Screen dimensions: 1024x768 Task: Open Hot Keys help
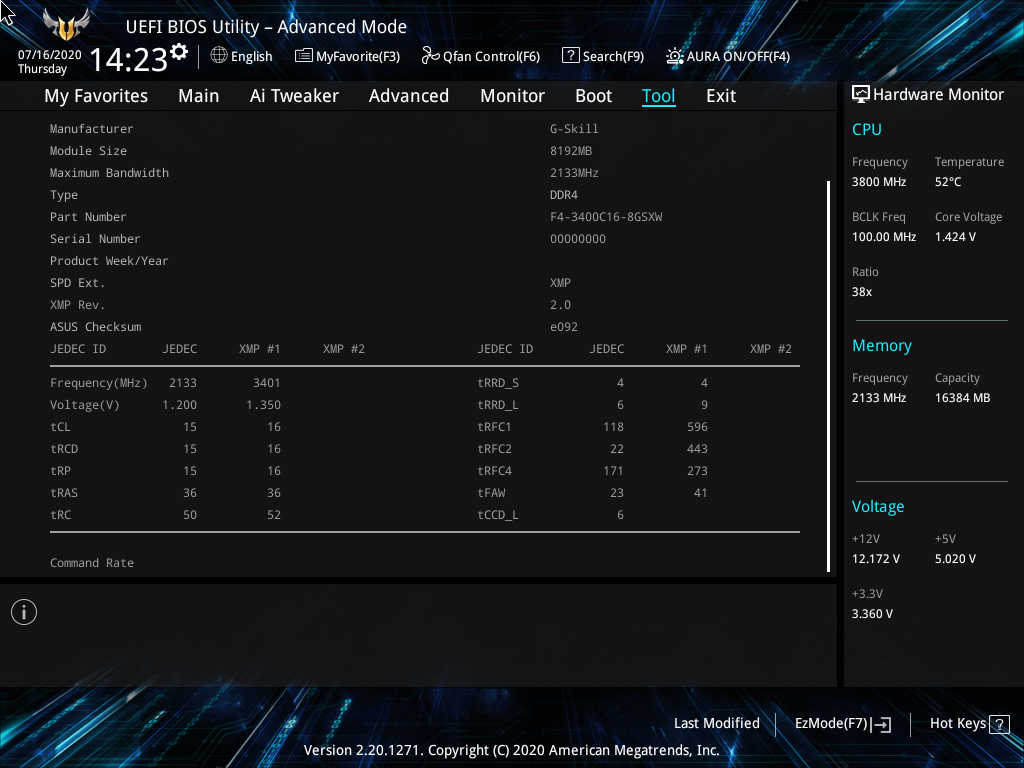click(x=969, y=724)
